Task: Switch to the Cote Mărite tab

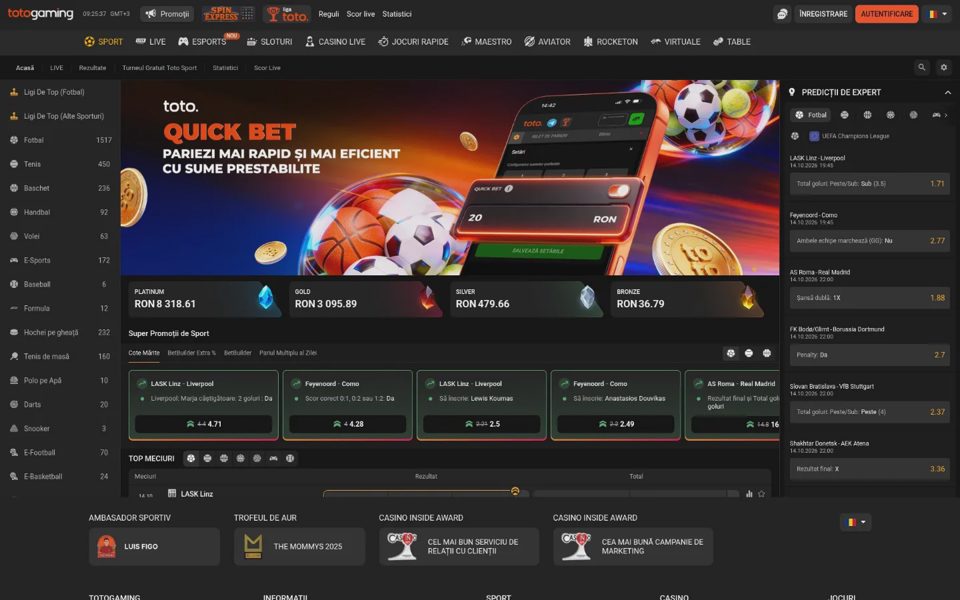Action: pos(144,353)
